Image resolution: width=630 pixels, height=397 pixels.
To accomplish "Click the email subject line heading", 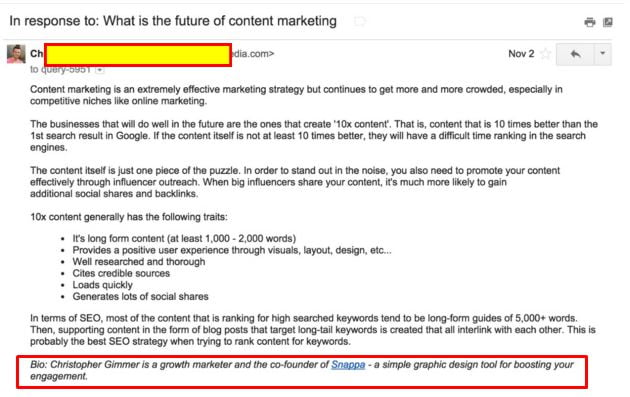I will tap(173, 21).
